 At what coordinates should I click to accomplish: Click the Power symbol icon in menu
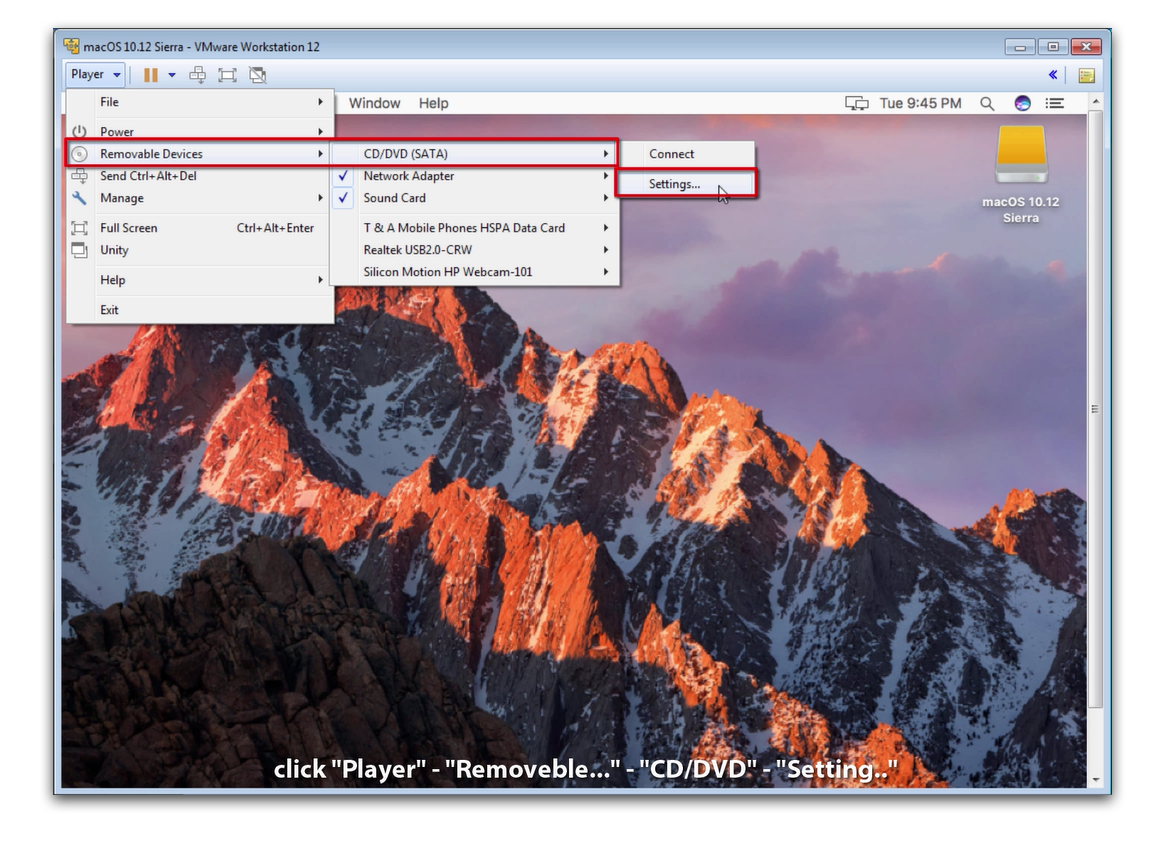coord(79,132)
